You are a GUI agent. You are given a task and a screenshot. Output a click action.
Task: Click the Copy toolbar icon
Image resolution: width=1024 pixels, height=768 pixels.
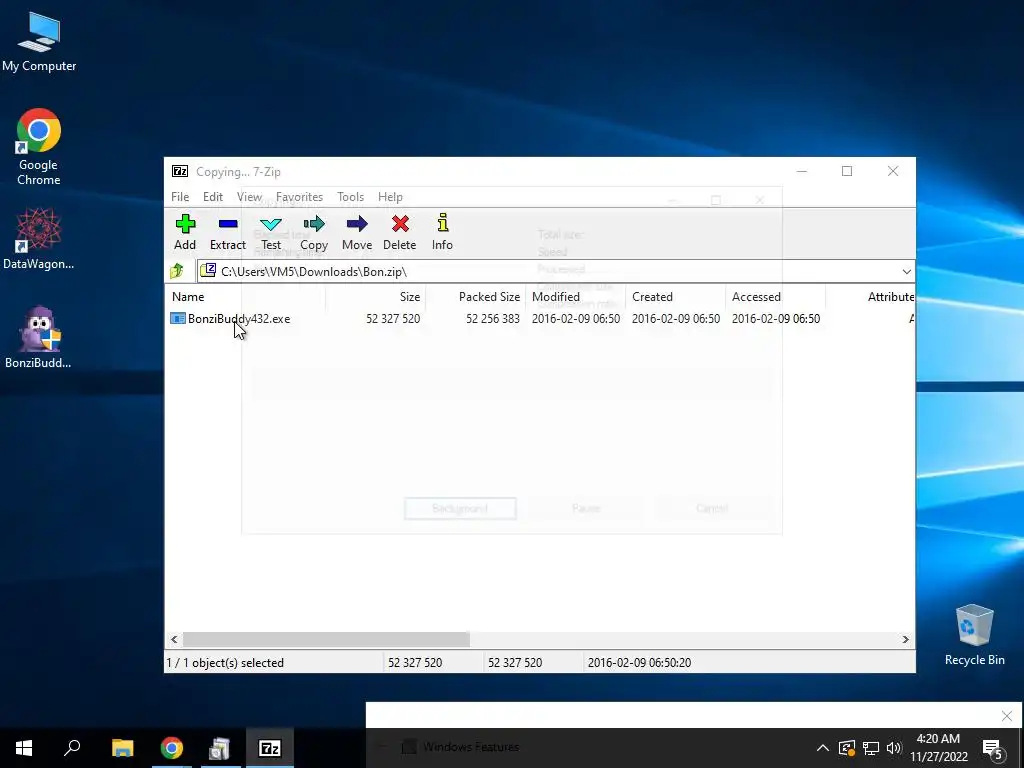coord(314,225)
